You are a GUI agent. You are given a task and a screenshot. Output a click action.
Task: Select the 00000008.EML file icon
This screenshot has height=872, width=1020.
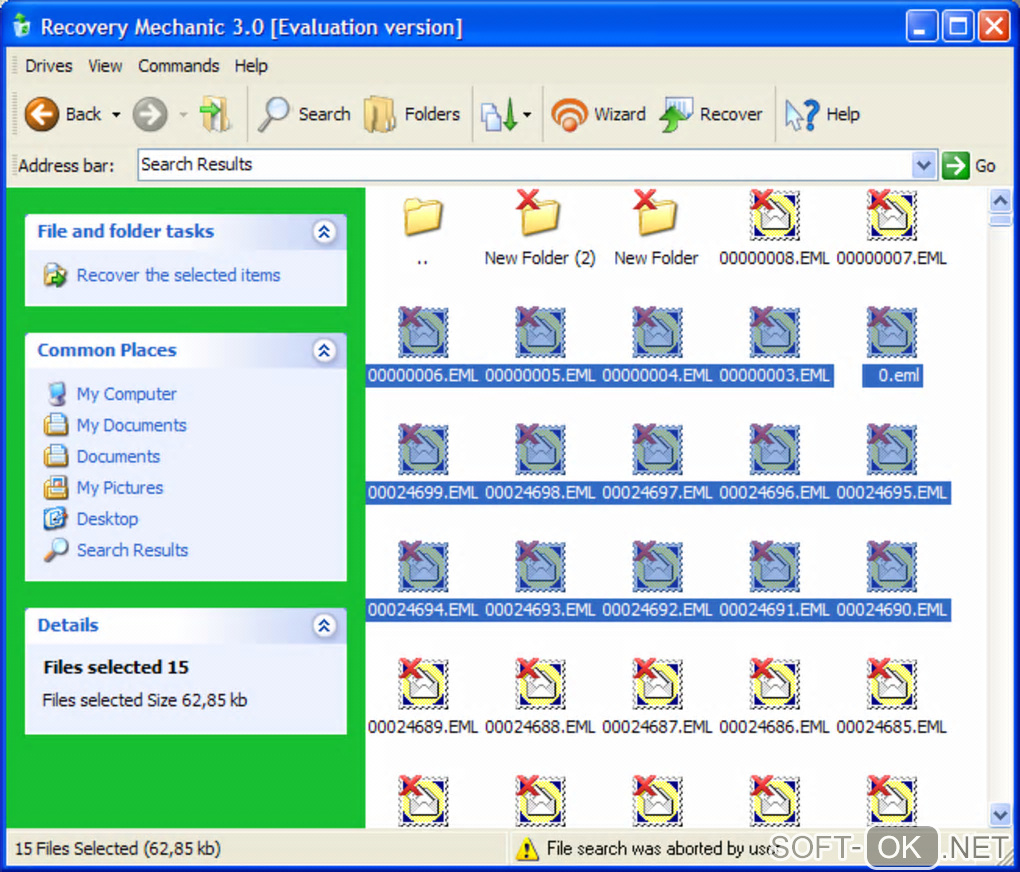click(774, 215)
